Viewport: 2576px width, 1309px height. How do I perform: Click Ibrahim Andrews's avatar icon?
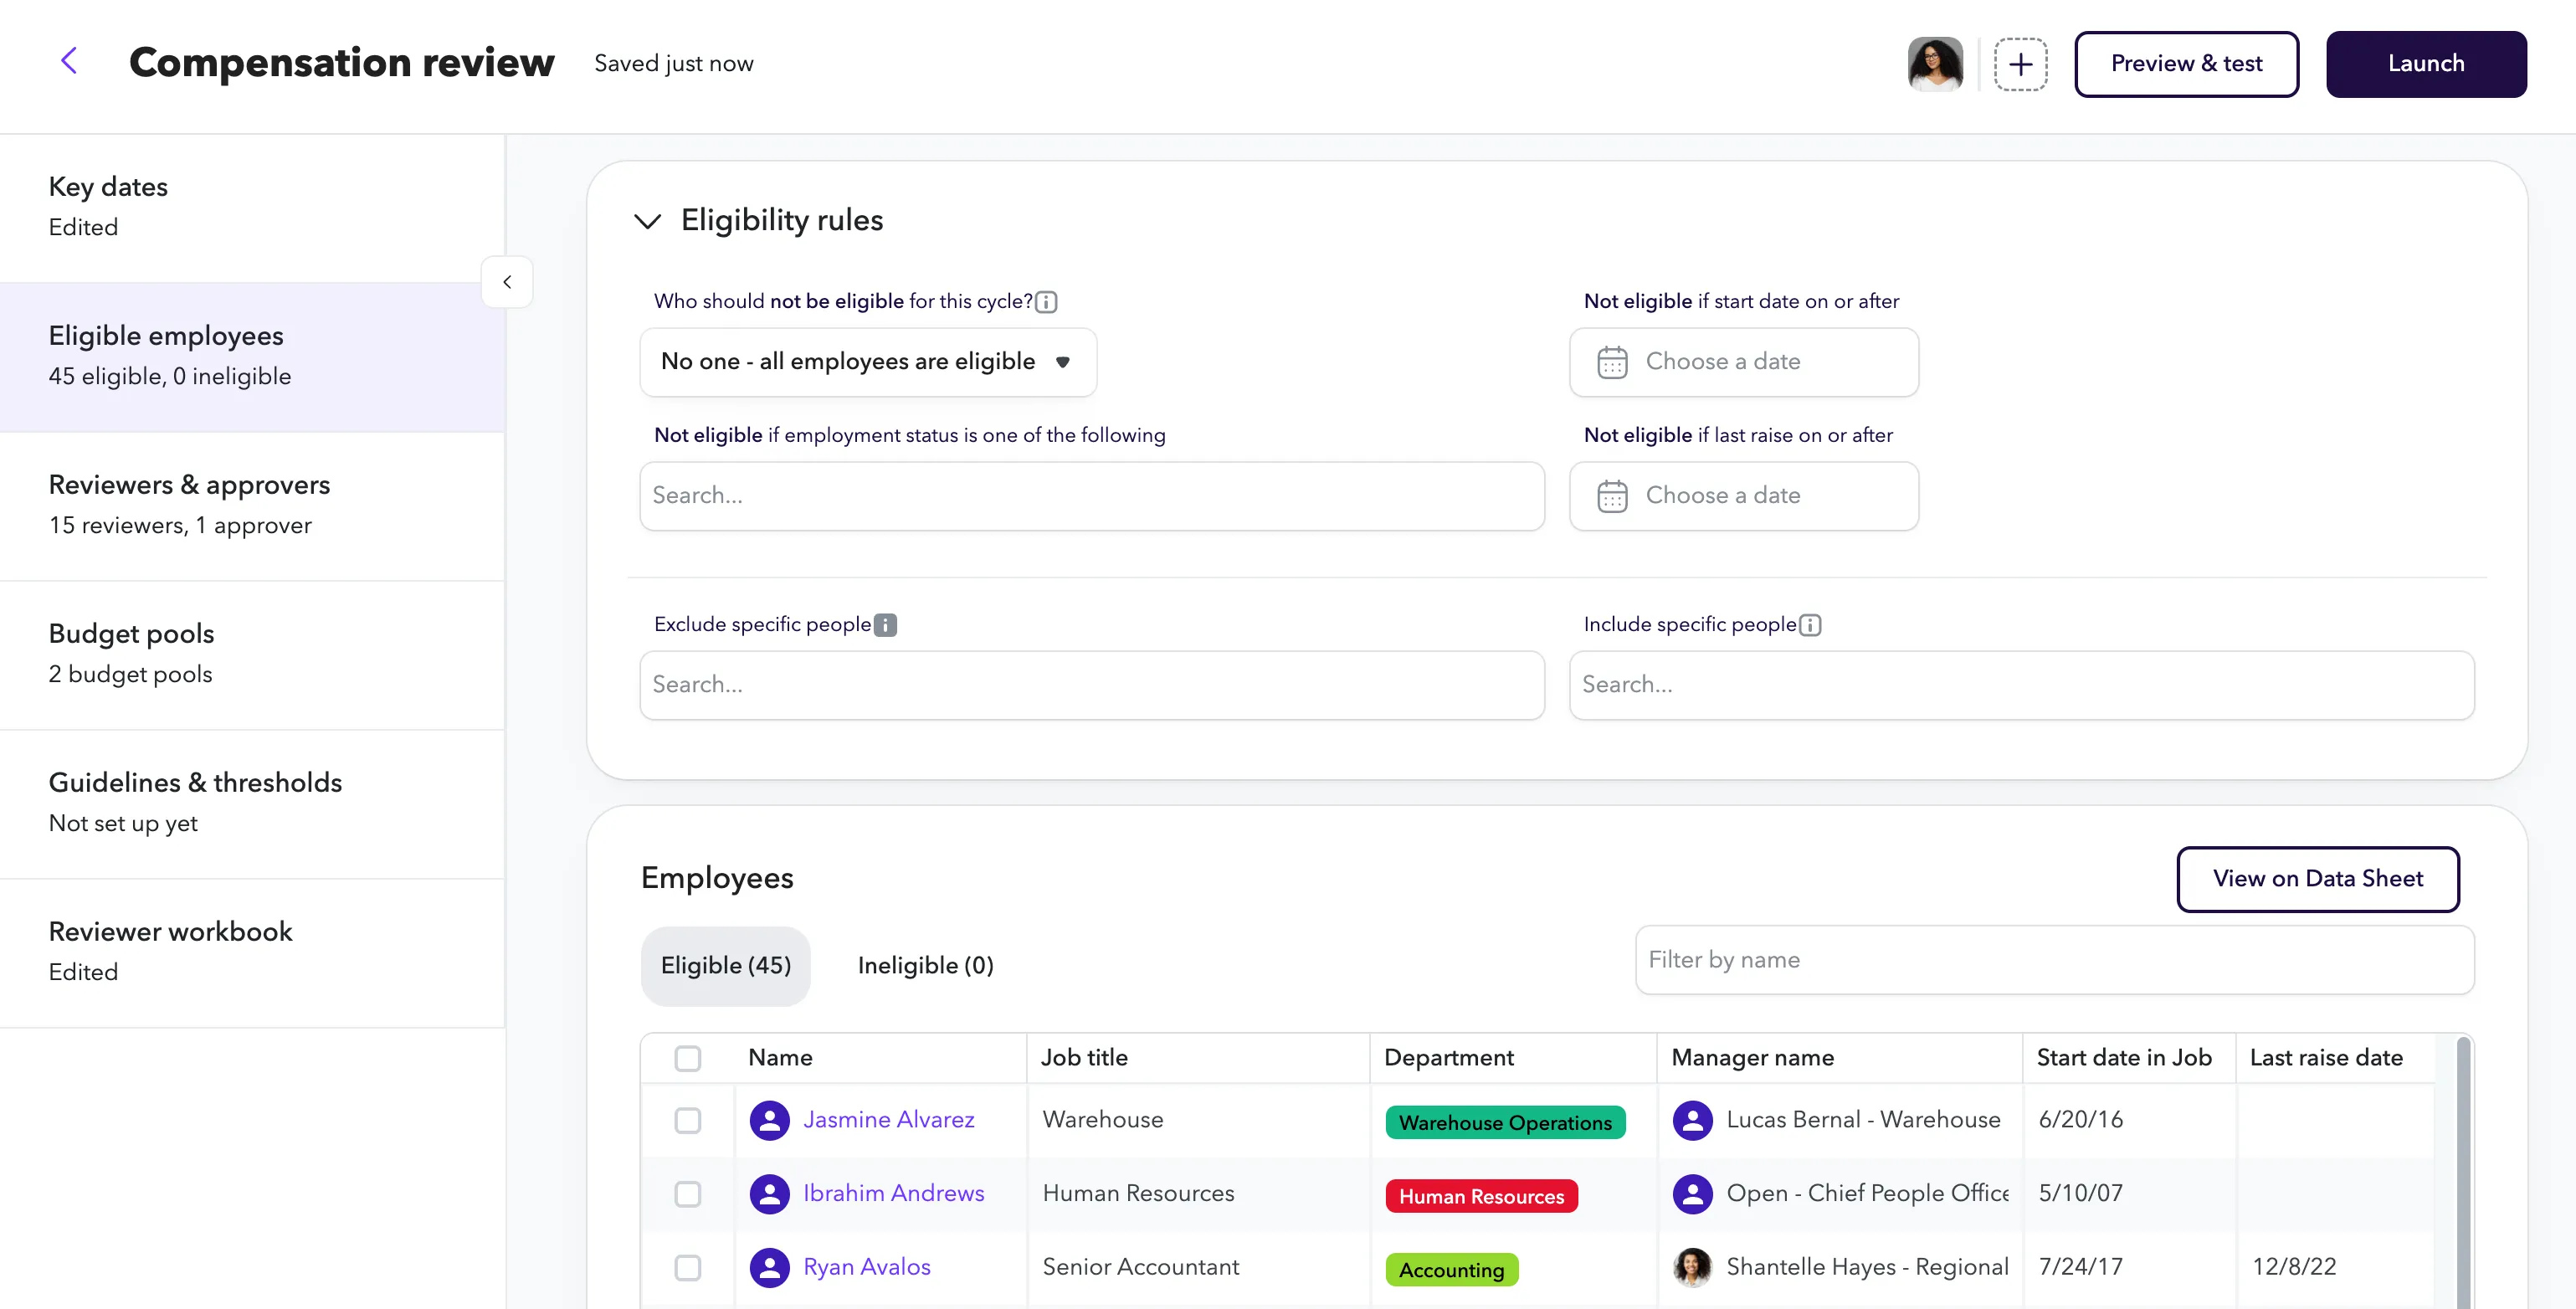point(770,1194)
